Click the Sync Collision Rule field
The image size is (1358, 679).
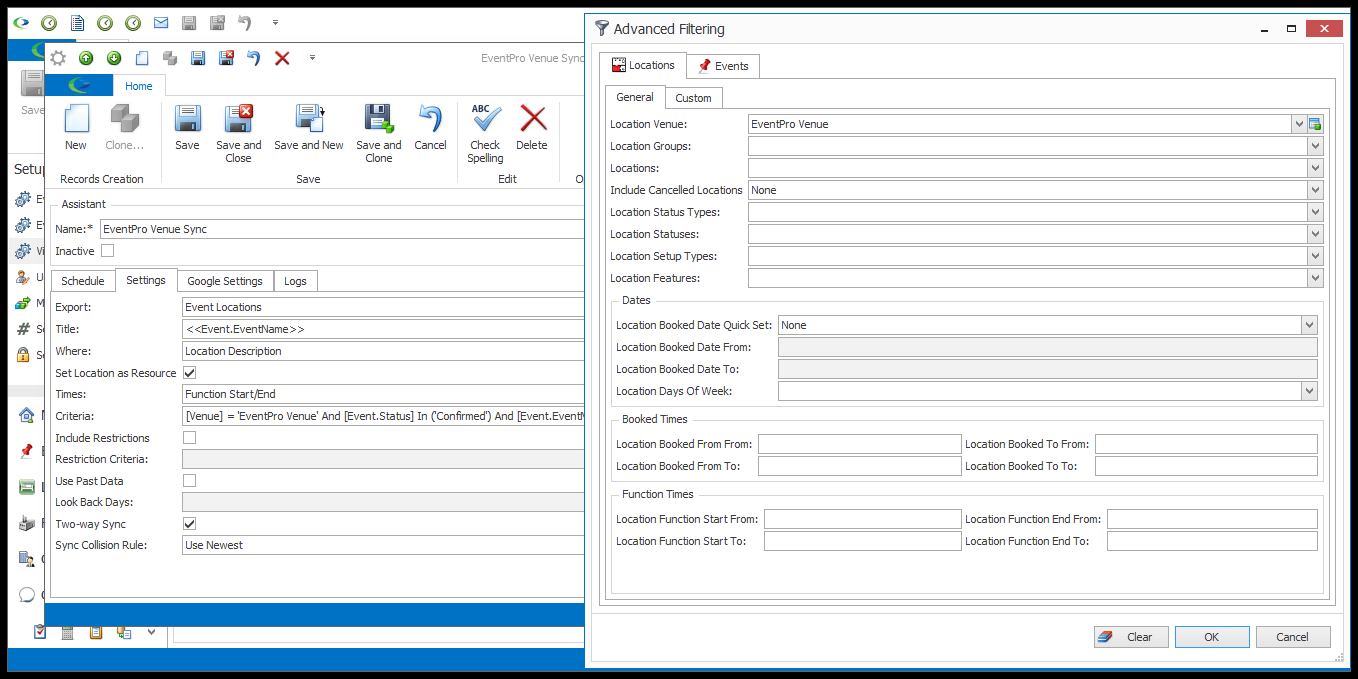click(382, 545)
